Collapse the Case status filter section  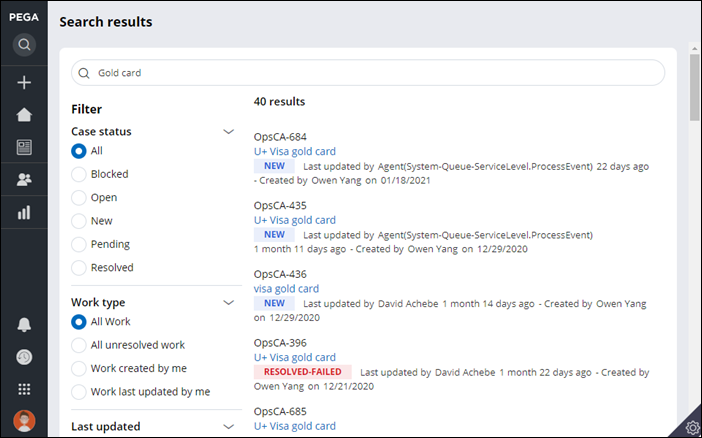228,131
